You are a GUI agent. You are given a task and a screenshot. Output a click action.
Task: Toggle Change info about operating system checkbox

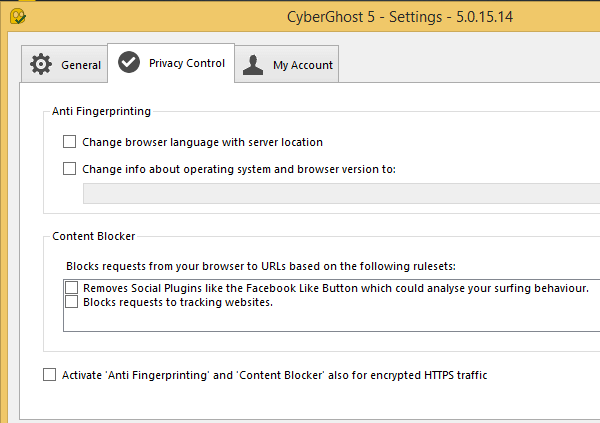coord(69,168)
